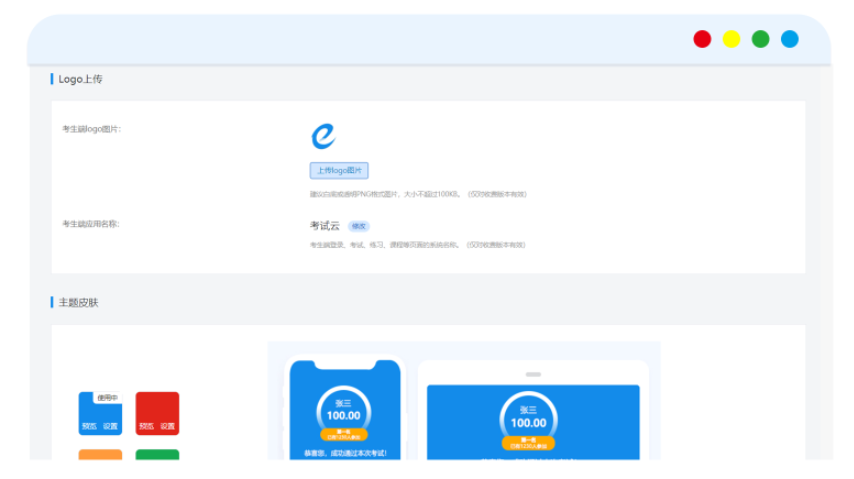Viewport: 854px width, 479px height.
Task: Click the blue circle in the title bar
Action: tap(789, 39)
